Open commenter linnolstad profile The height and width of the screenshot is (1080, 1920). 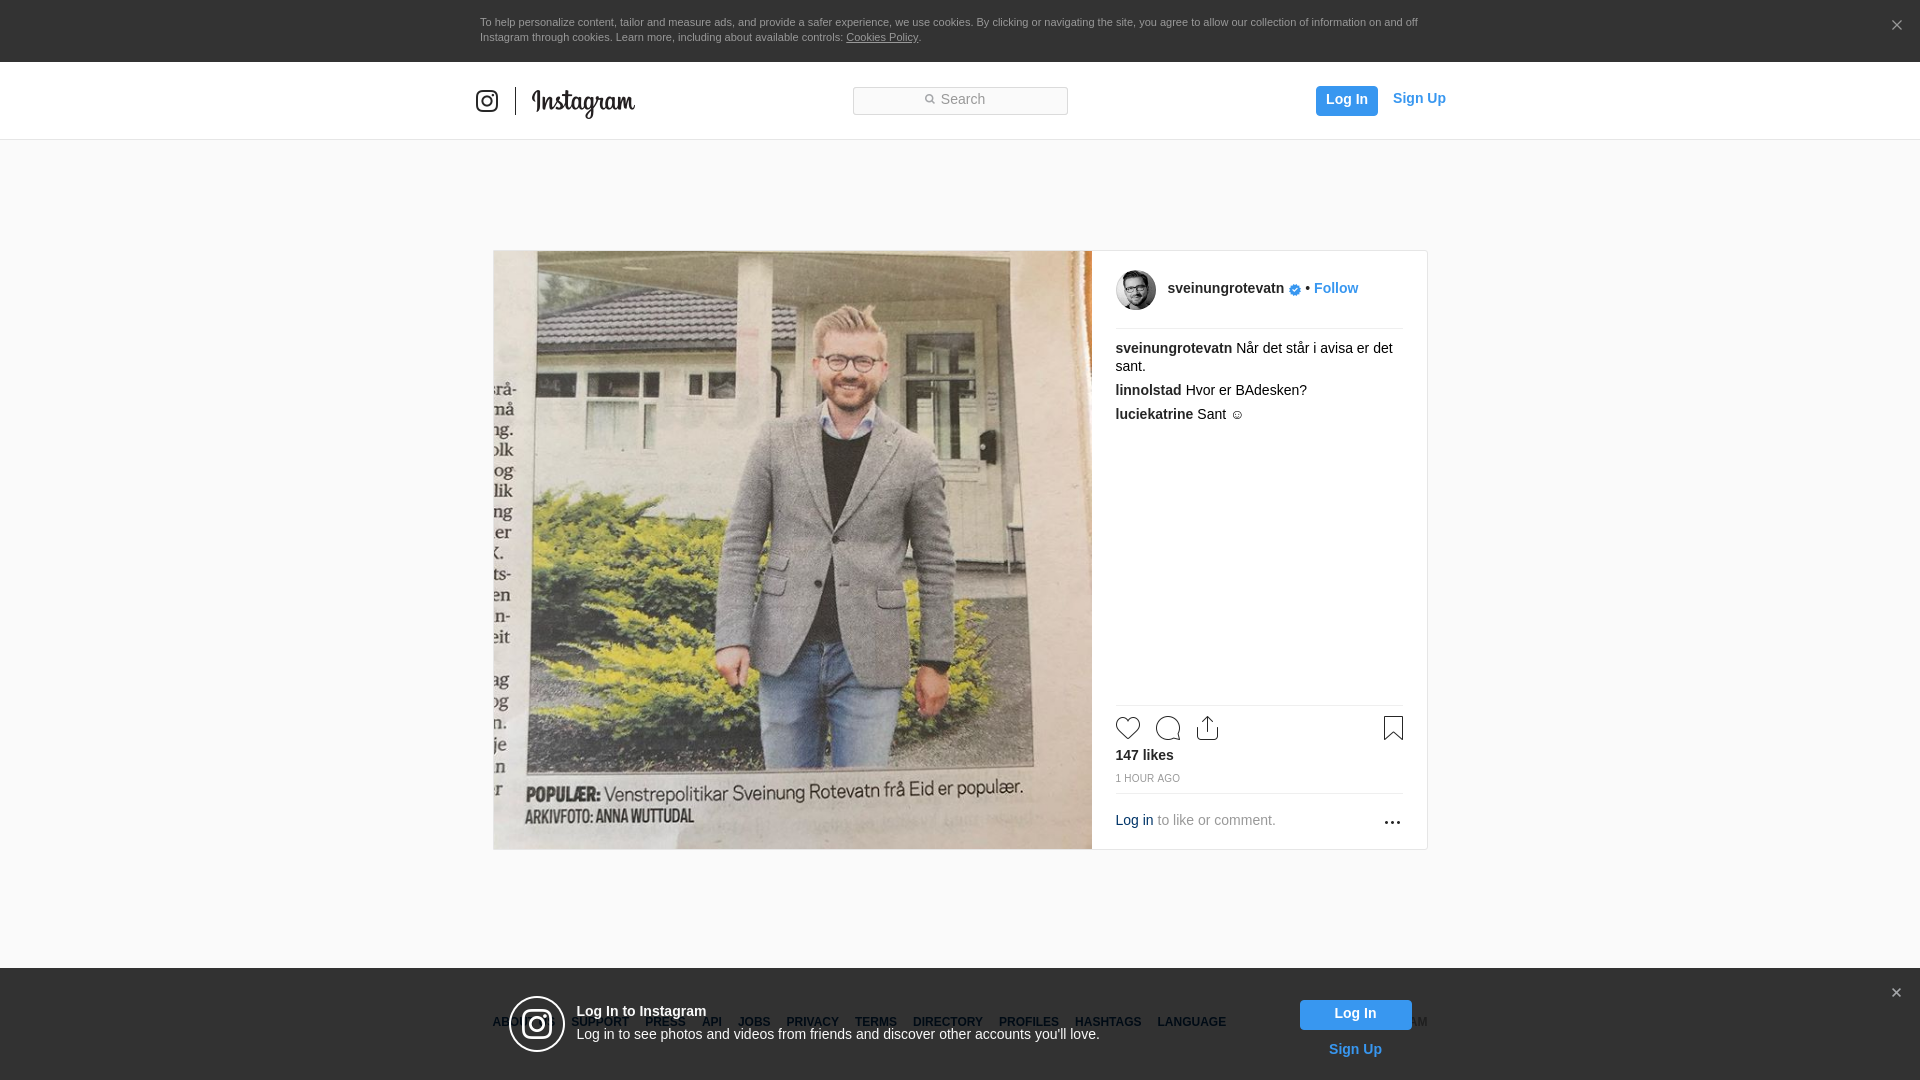tap(1149, 390)
